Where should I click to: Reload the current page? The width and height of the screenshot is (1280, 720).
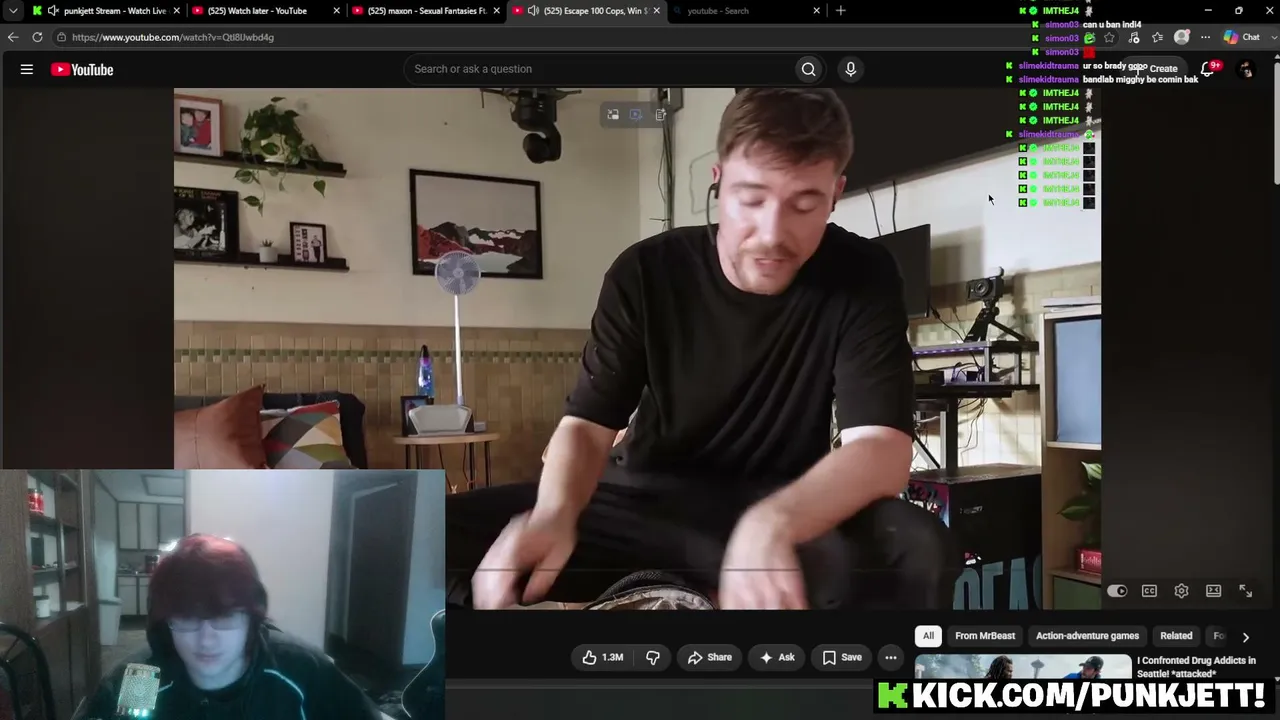37,37
